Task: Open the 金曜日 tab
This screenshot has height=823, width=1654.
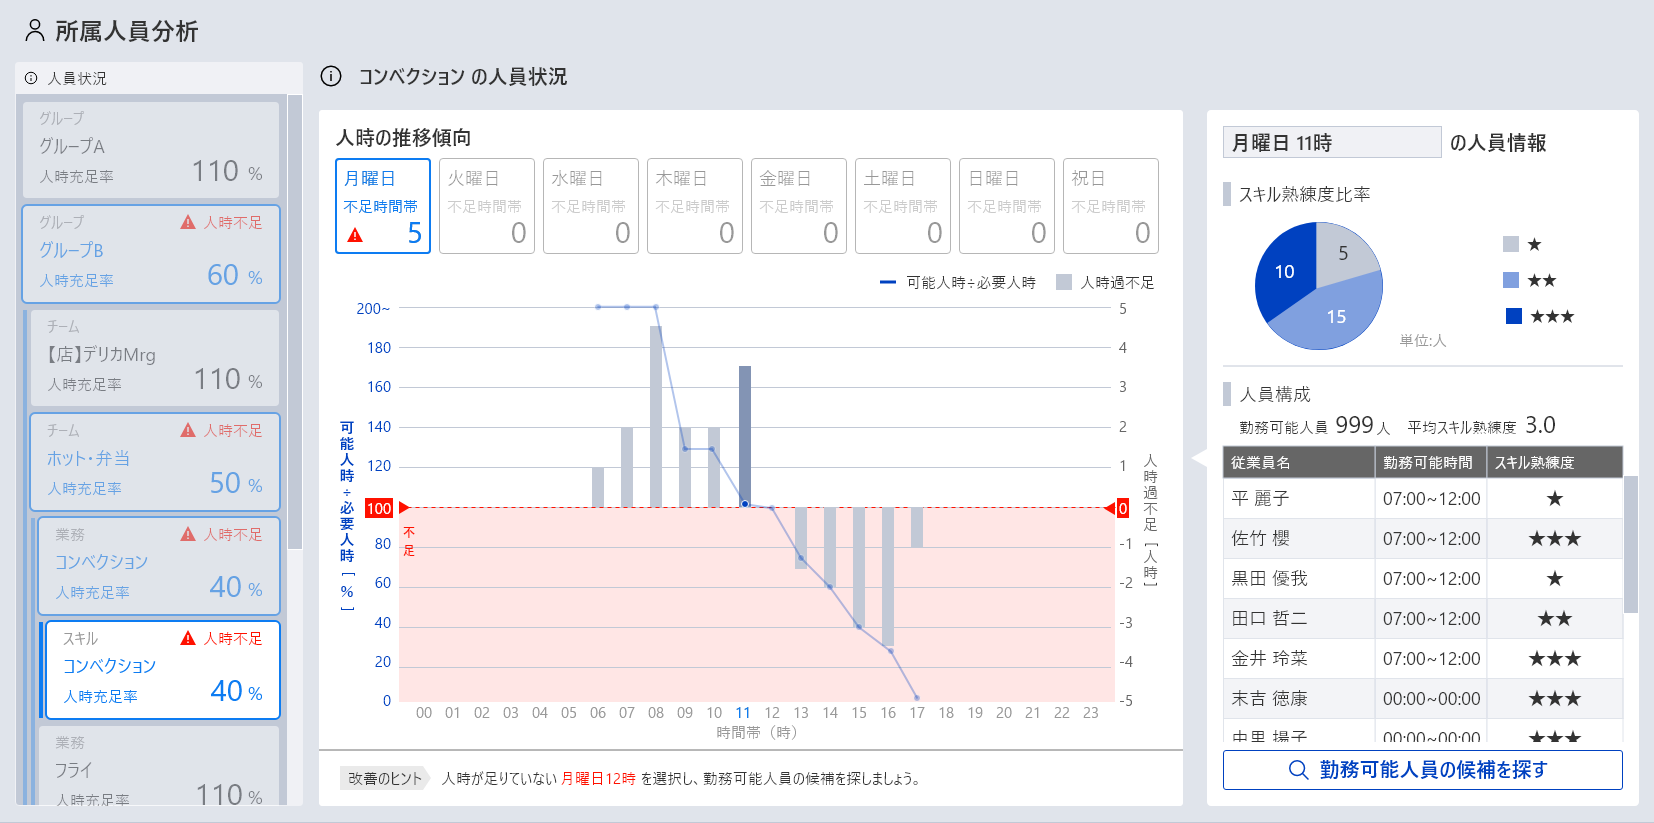Action: point(799,206)
